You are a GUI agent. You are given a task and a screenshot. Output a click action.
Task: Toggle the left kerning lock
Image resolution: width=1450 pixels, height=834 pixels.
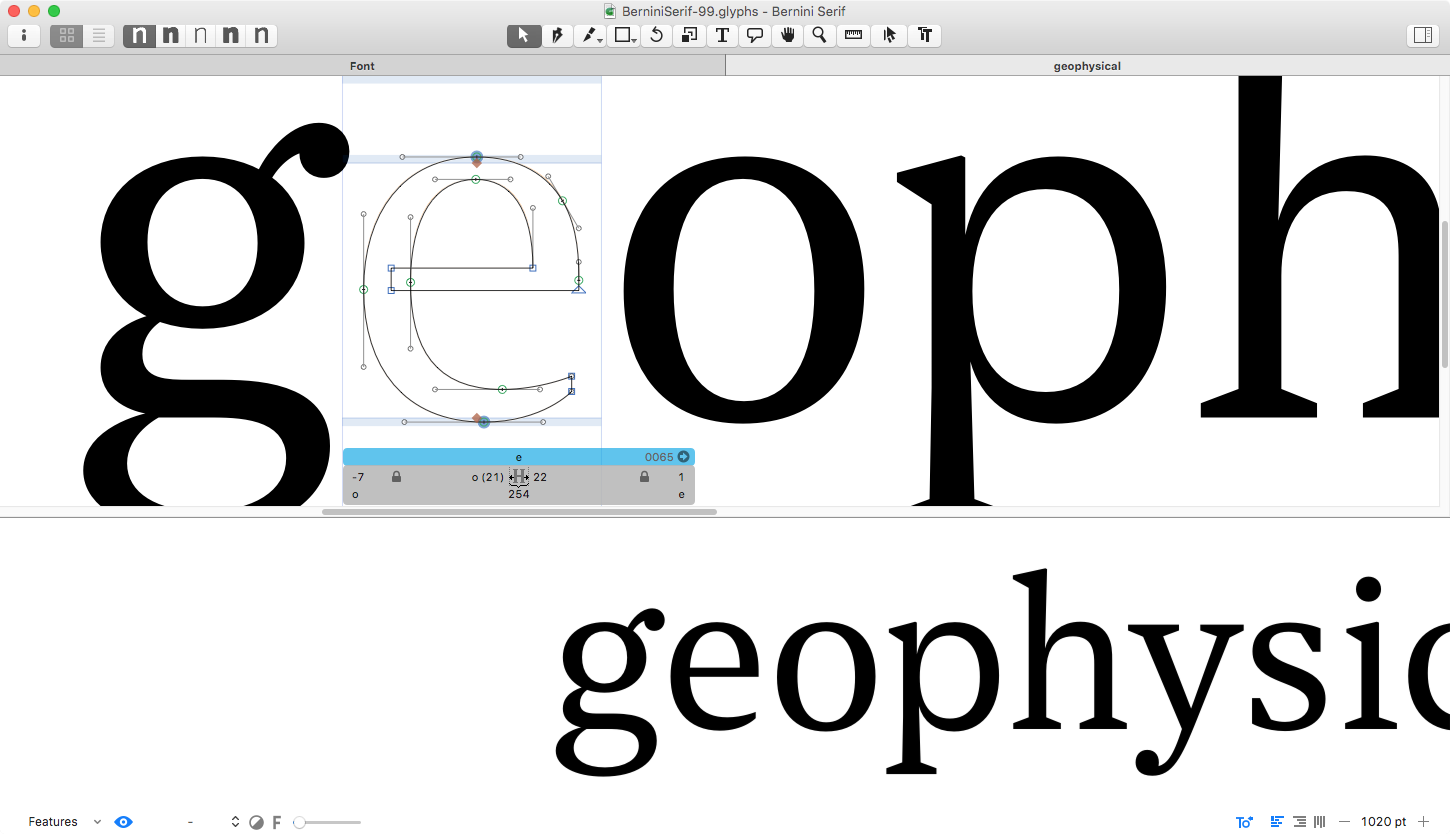pyautogui.click(x=397, y=477)
